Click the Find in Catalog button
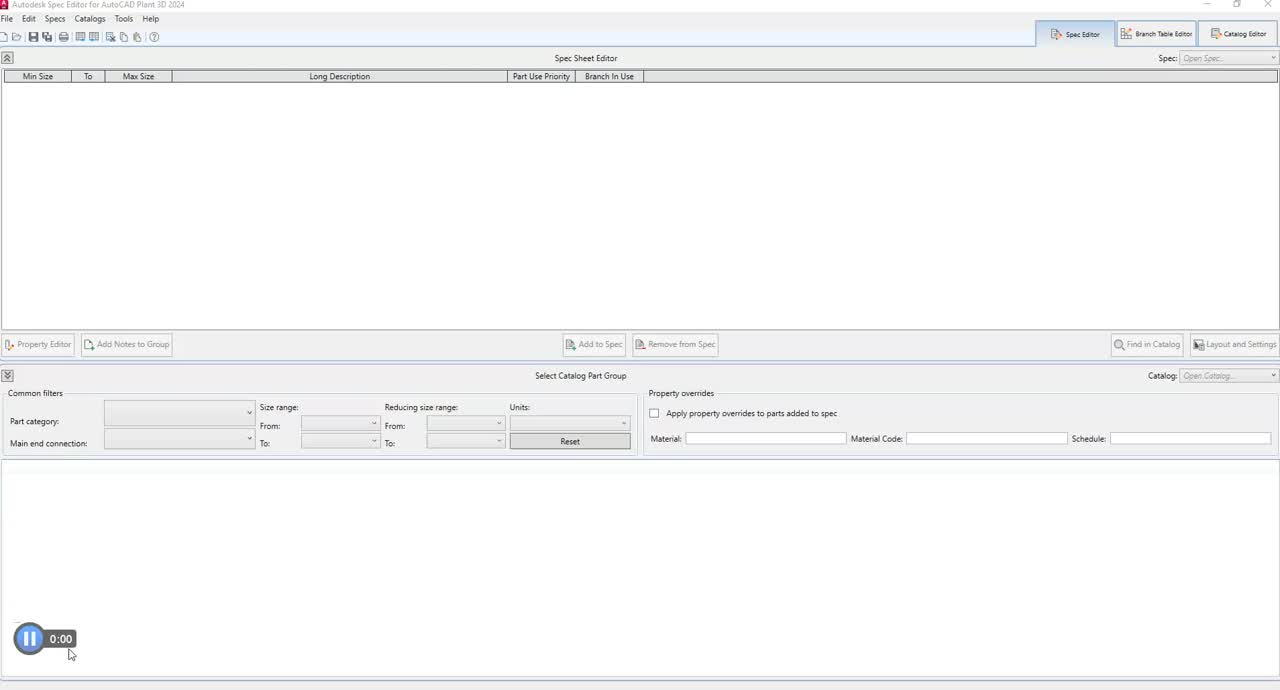1280x690 pixels. tap(1146, 344)
